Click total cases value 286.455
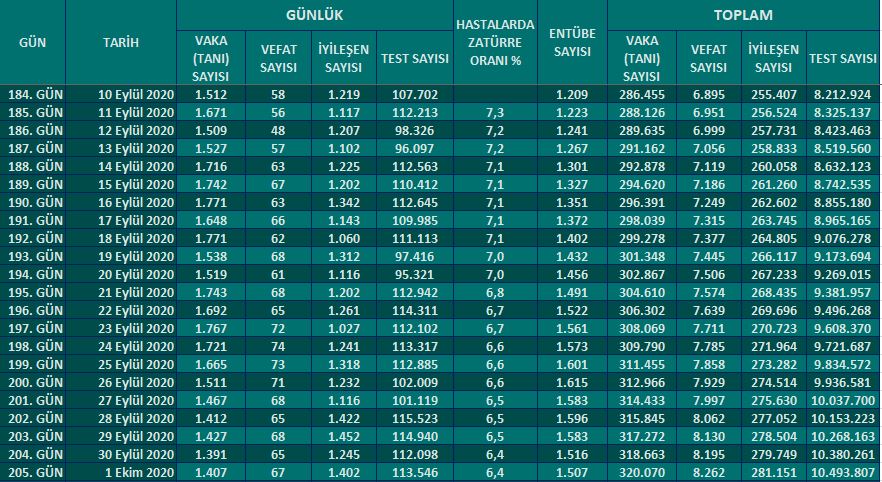 (642, 94)
